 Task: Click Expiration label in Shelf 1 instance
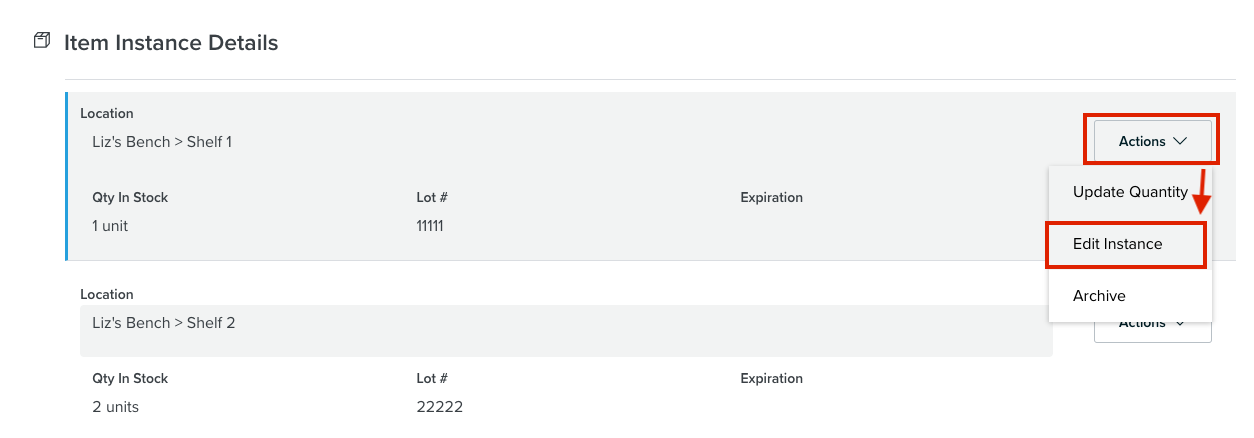(772, 197)
